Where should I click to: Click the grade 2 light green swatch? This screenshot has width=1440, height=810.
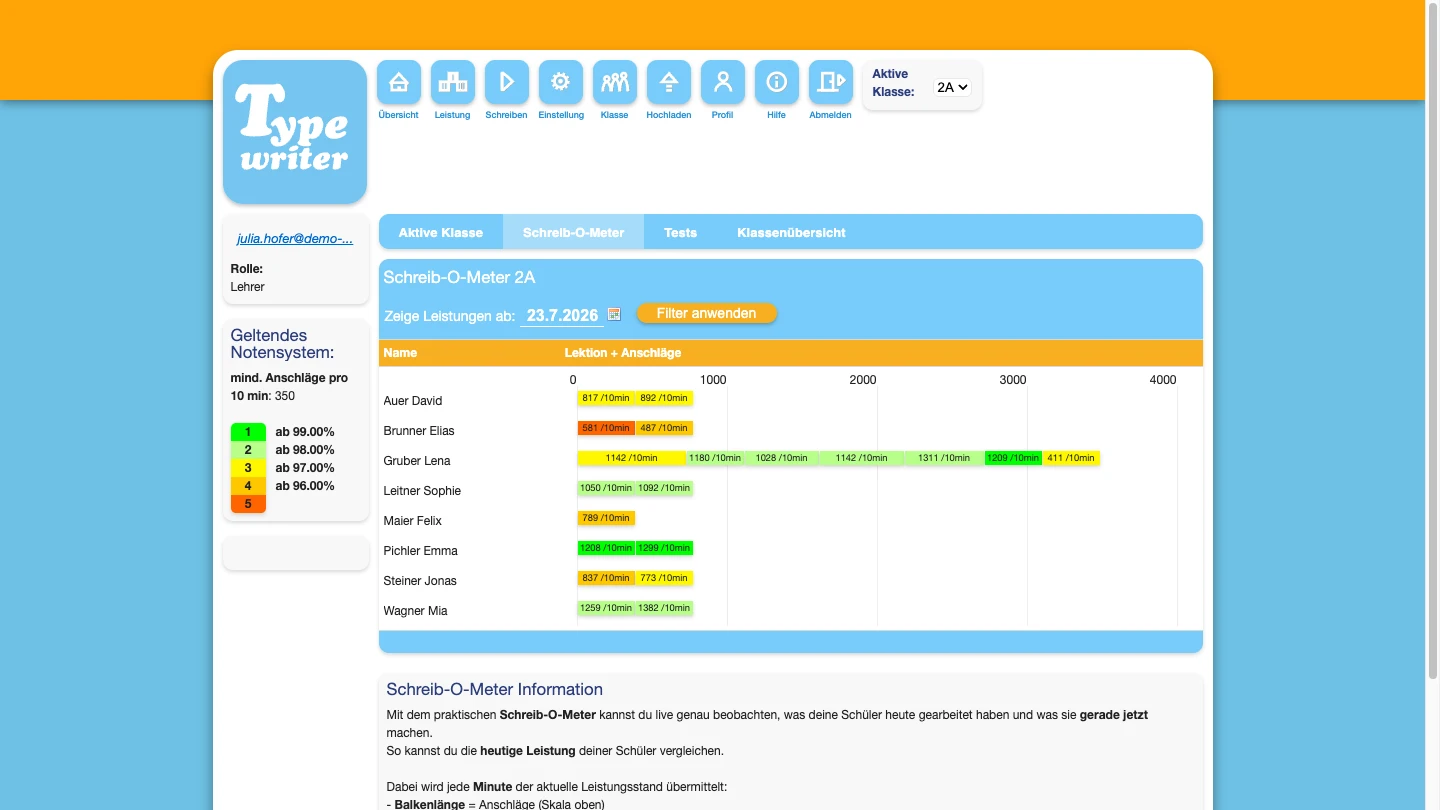[x=248, y=450]
